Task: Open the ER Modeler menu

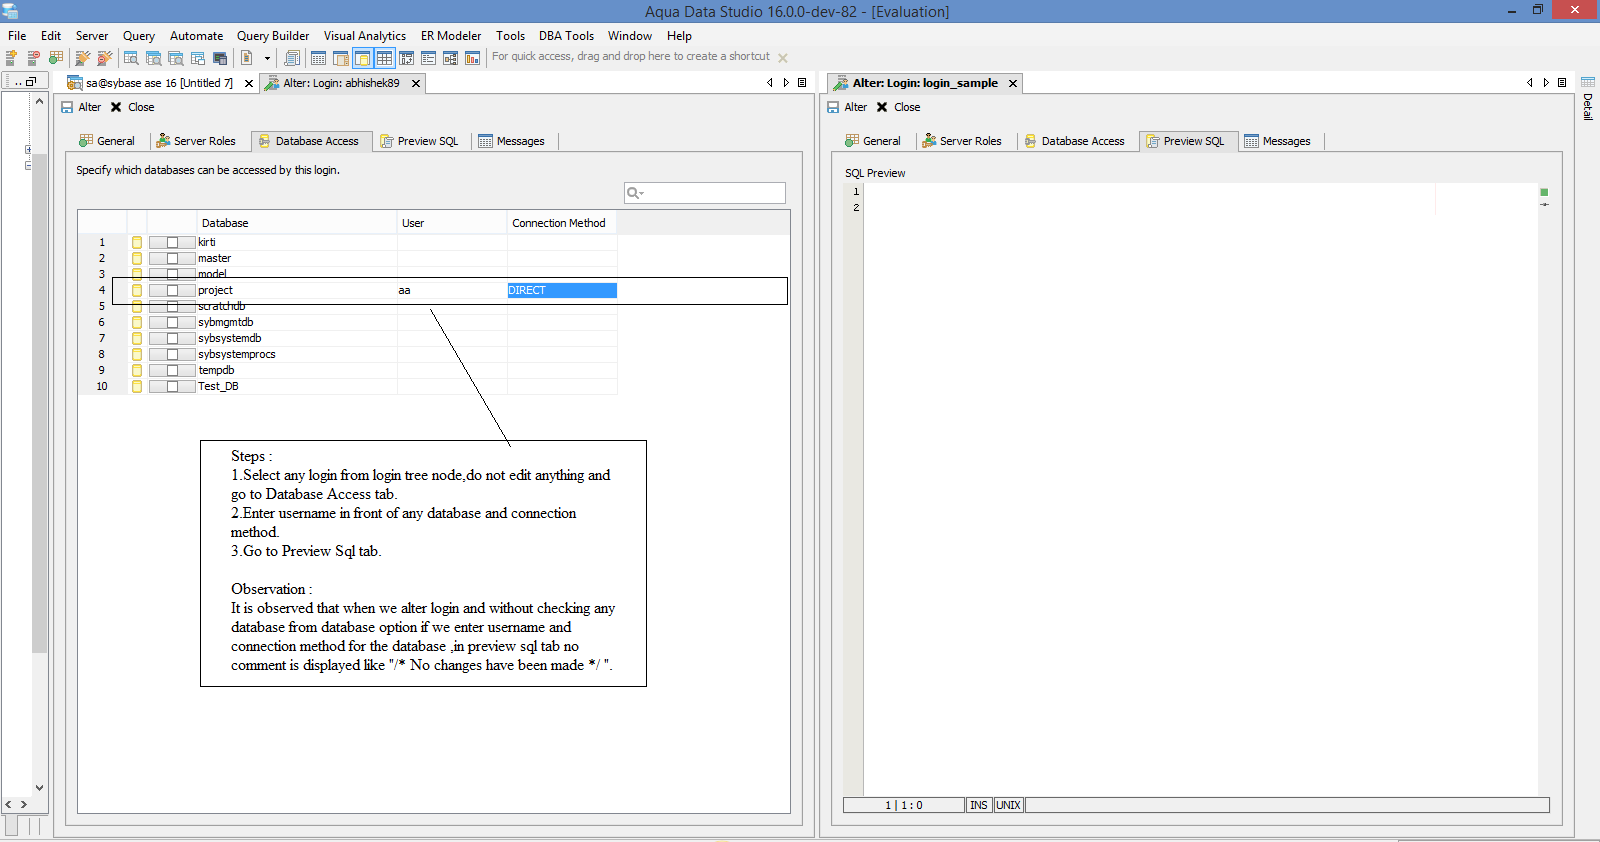Action: (x=451, y=36)
